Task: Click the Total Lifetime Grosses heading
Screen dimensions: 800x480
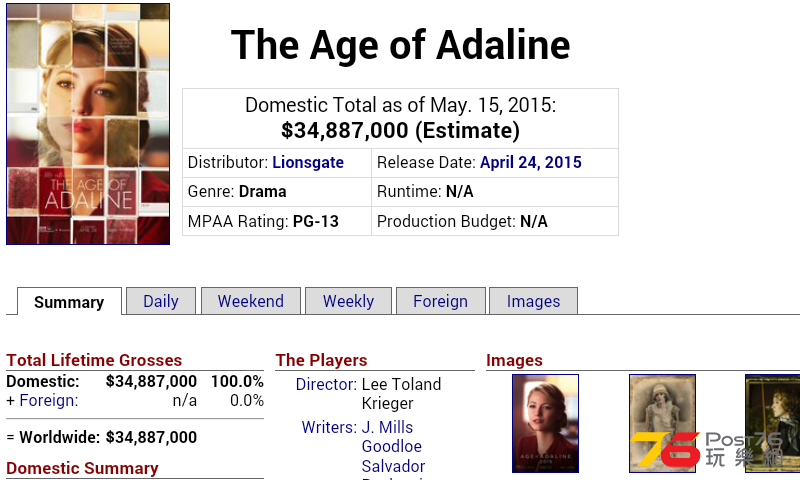Action: [94, 360]
